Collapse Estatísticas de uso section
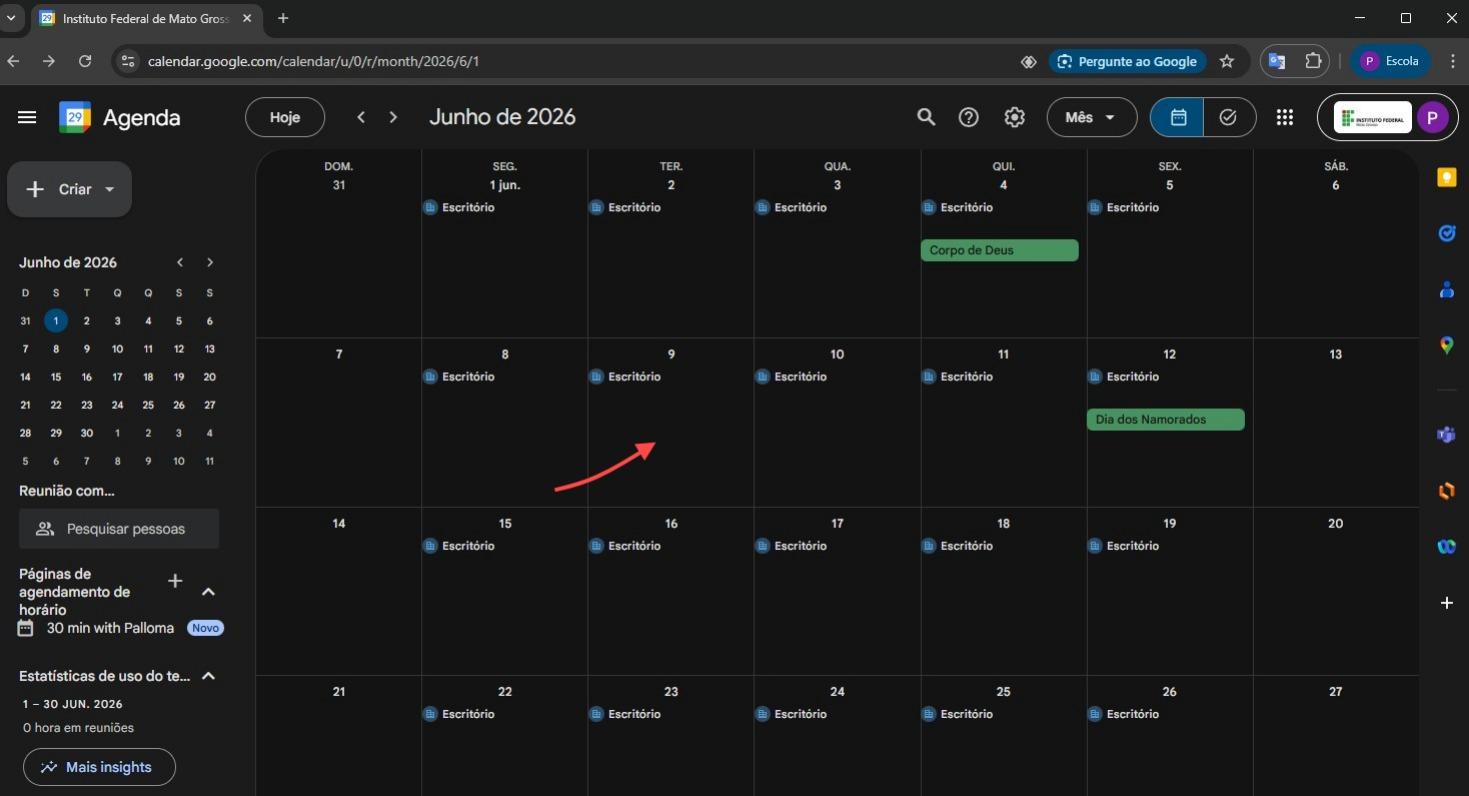This screenshot has width=1469, height=796. click(x=208, y=676)
